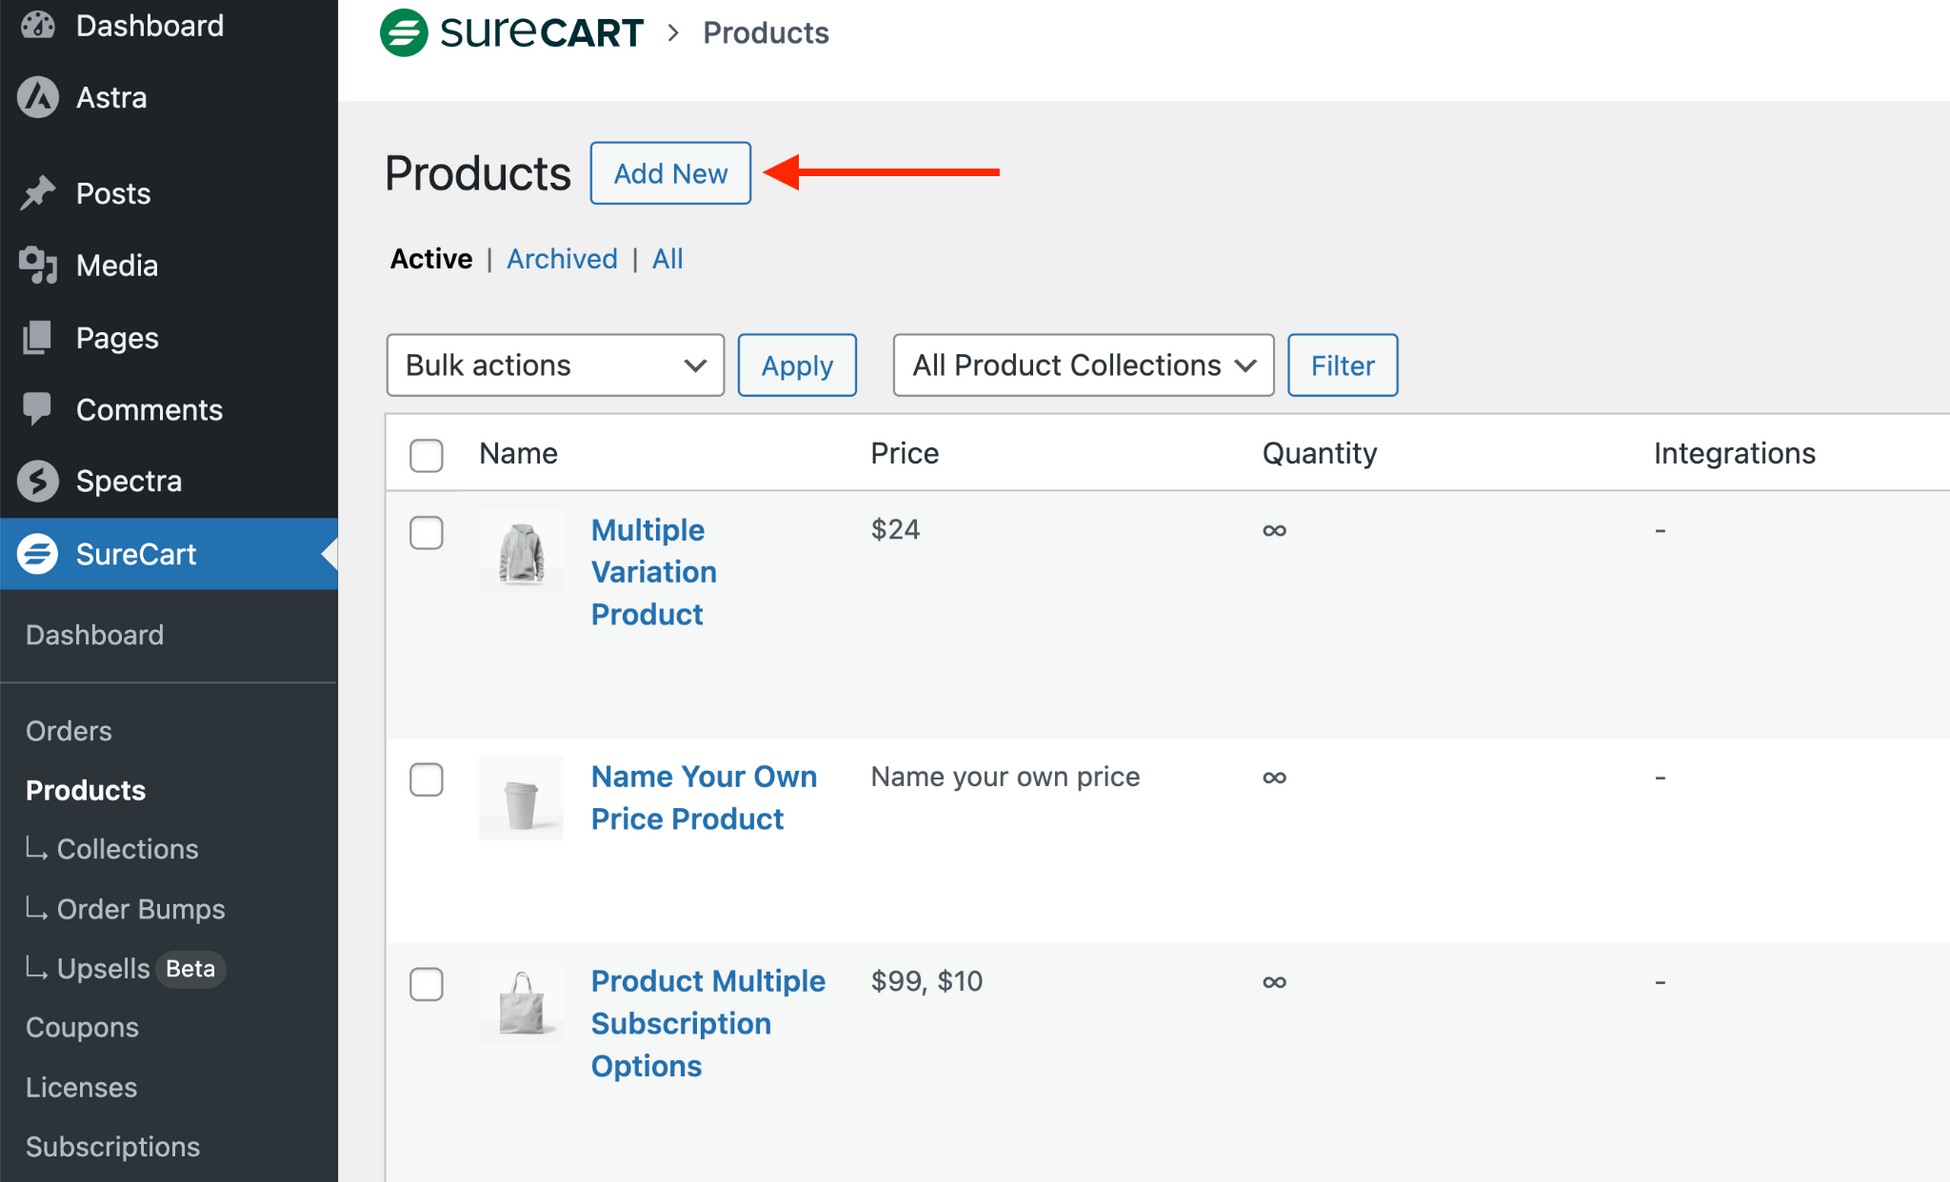This screenshot has height=1182, width=1950.
Task: Go to Subscriptions submenu item
Action: tap(113, 1147)
